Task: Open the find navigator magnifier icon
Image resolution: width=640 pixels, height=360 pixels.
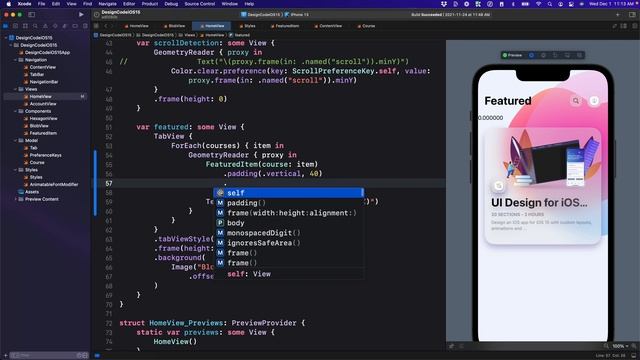Action: click(x=35, y=26)
